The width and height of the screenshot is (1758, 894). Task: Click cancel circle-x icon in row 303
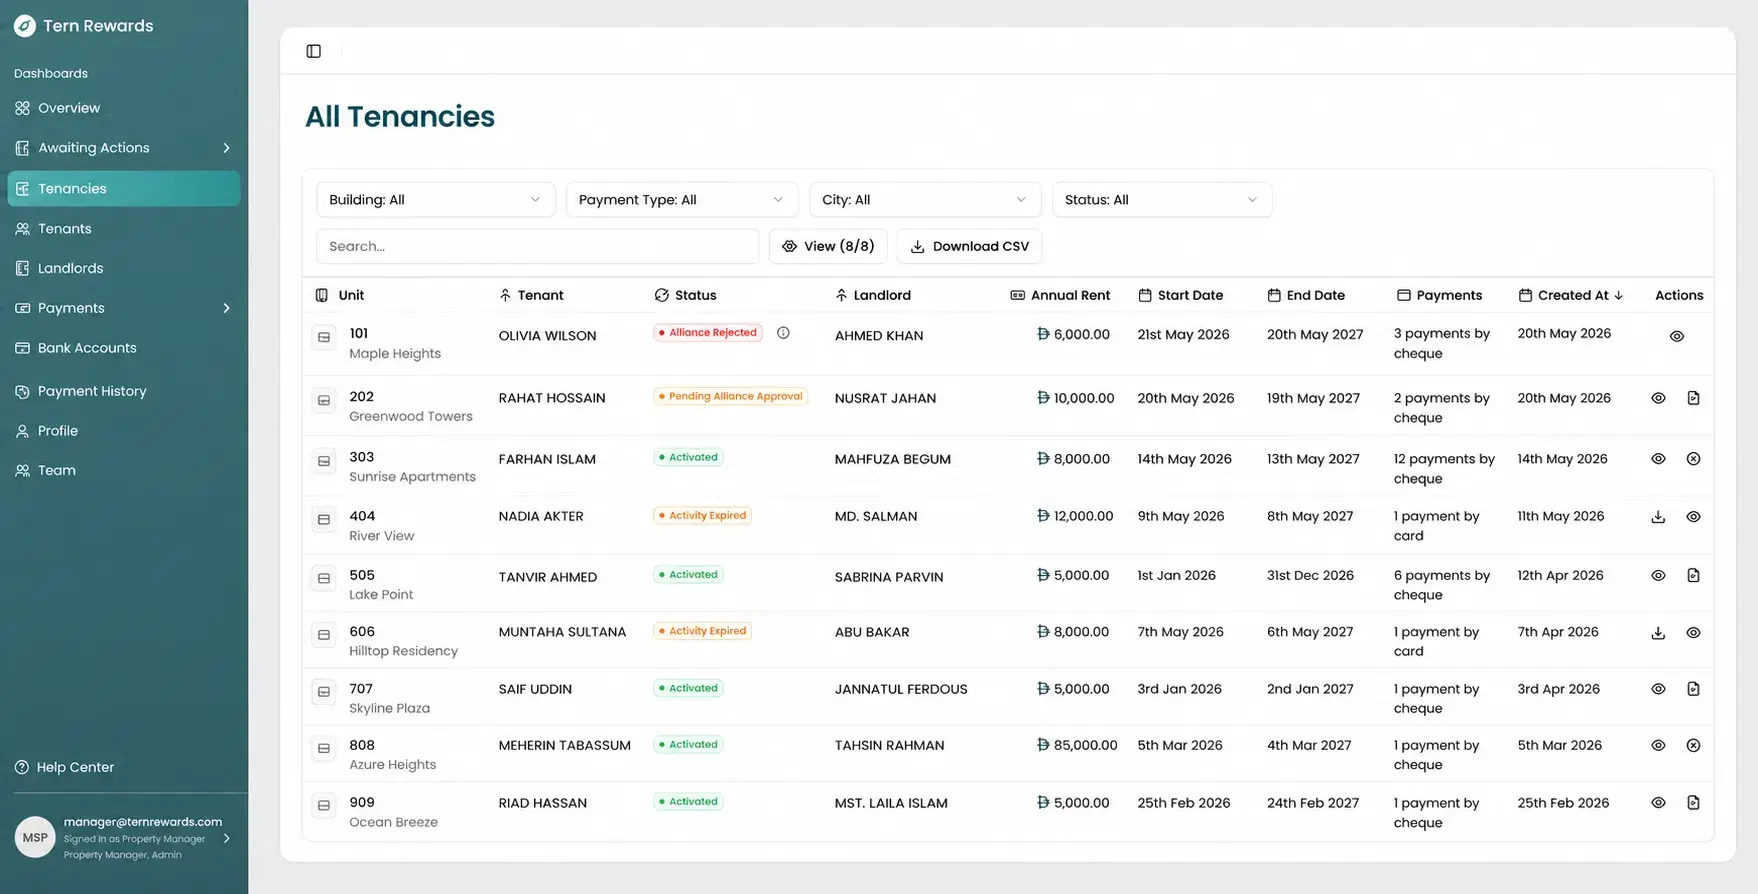tap(1693, 459)
